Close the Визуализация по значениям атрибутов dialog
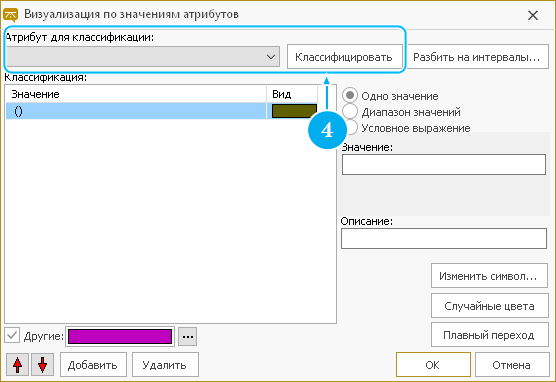Screen dimensions: 556x382 coord(533,15)
